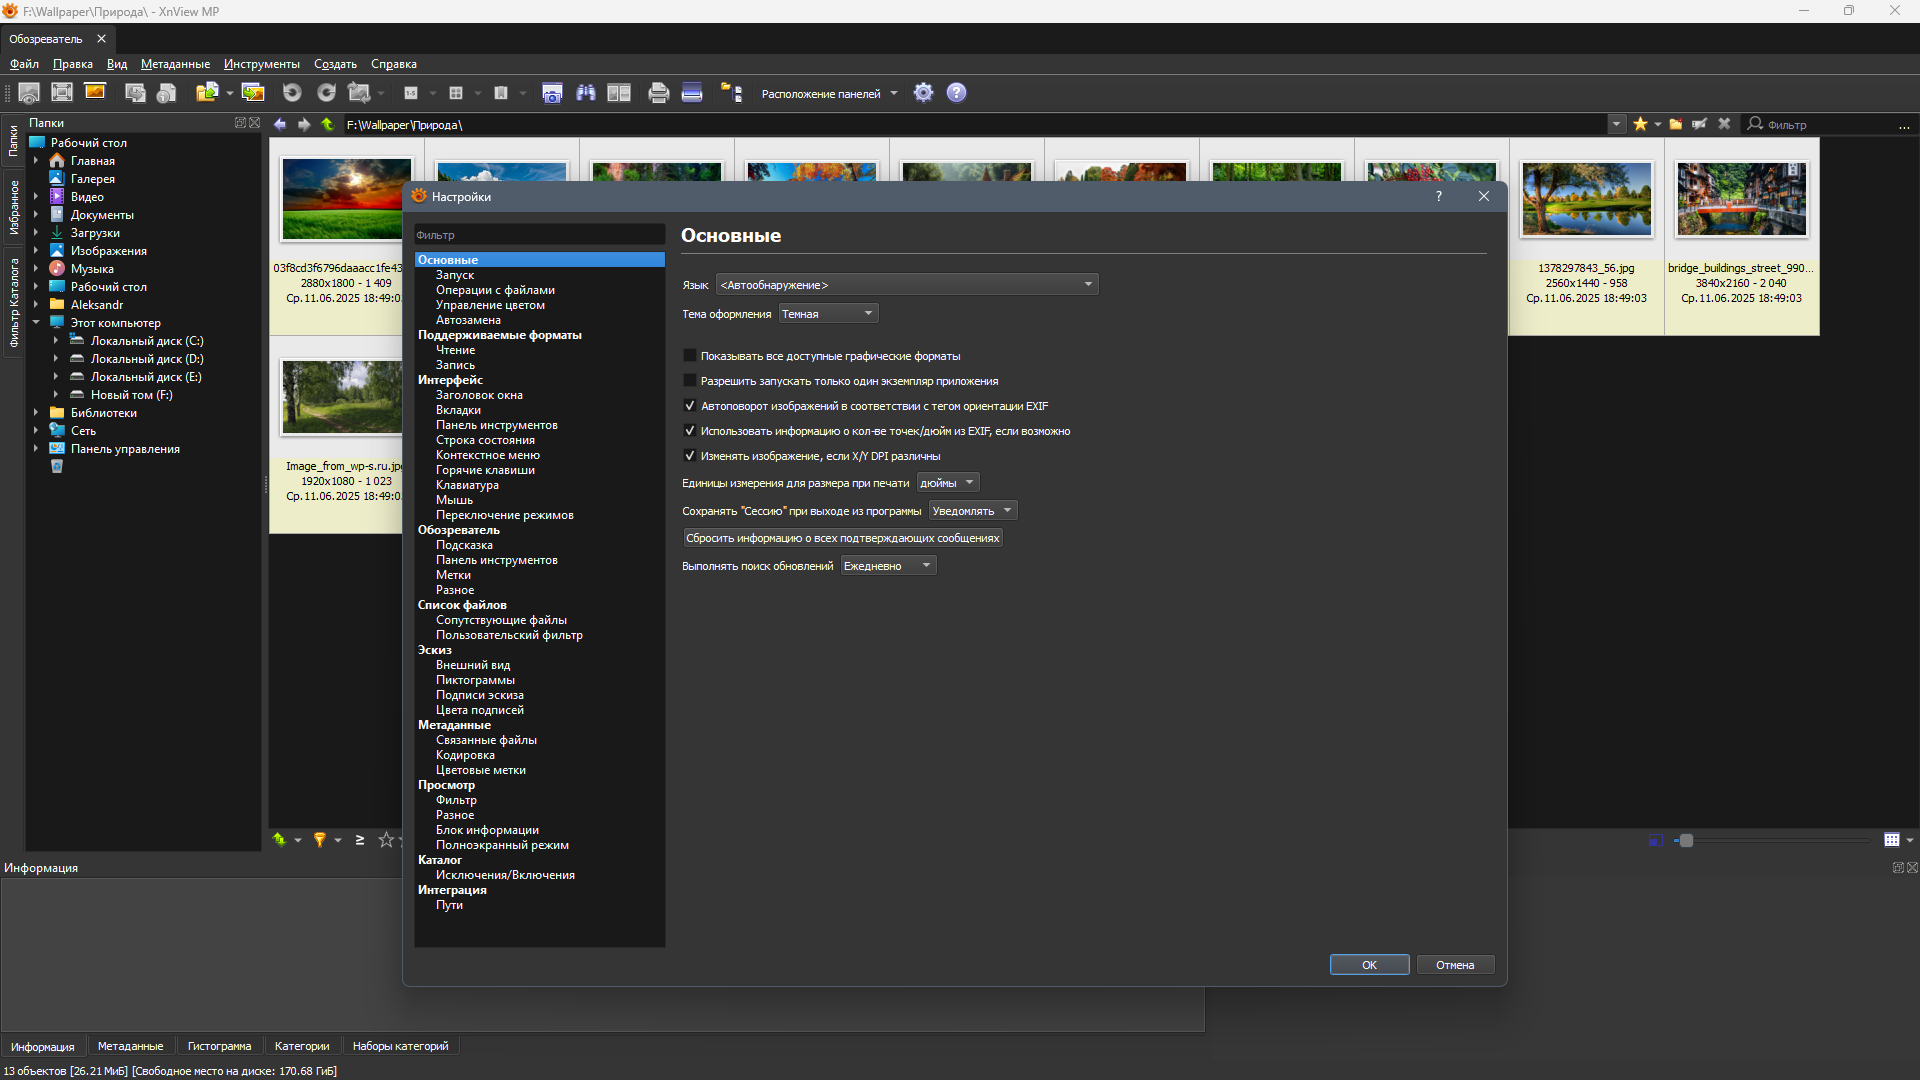Click the Fullscreen toolbar icon
The width and height of the screenshot is (1920, 1080).
coord(62,93)
